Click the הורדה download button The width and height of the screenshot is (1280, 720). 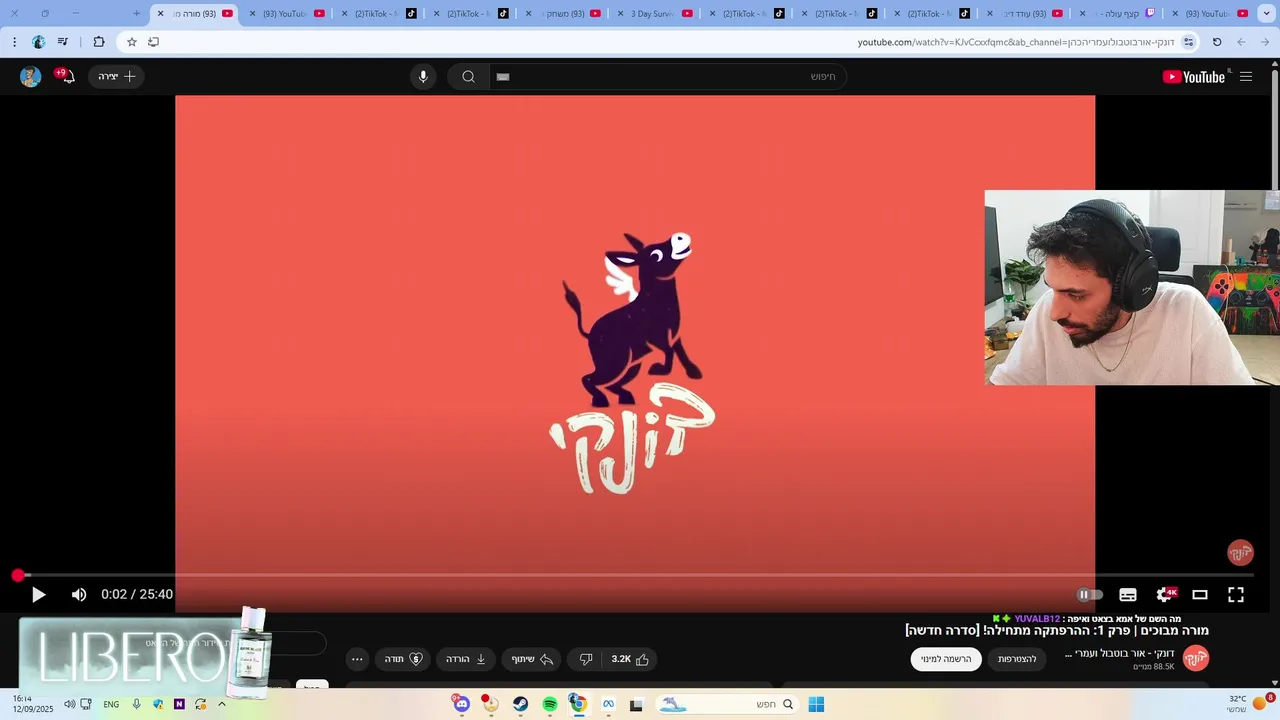pyautogui.click(x=466, y=659)
